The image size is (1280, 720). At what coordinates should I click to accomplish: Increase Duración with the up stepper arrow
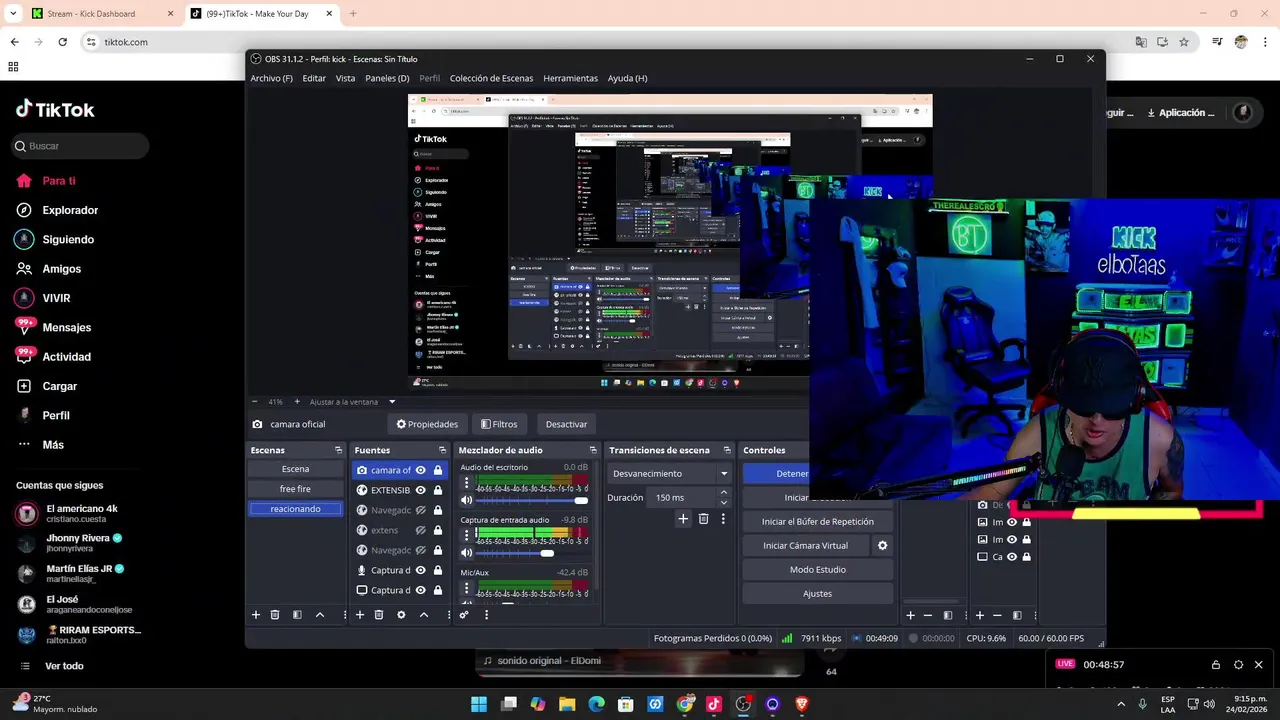[724, 492]
